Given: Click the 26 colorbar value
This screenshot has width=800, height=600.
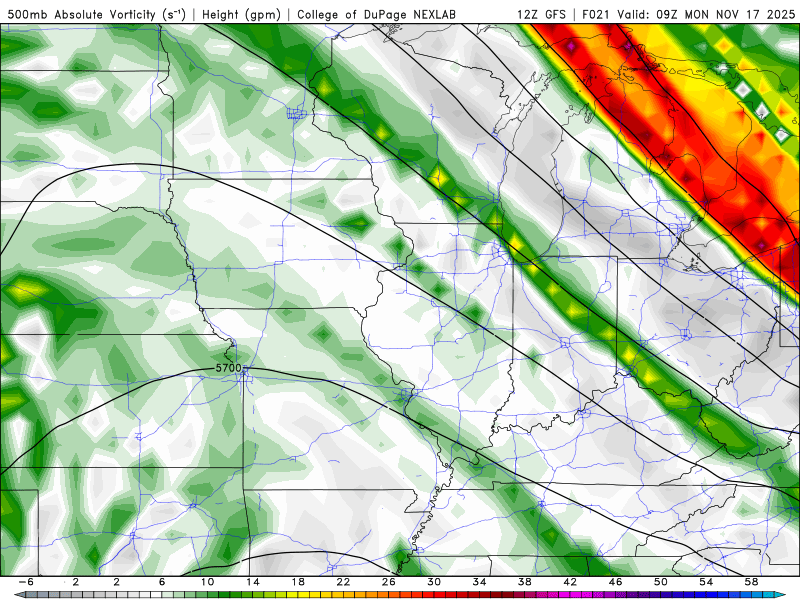Looking at the screenshot, I should 388,582.
